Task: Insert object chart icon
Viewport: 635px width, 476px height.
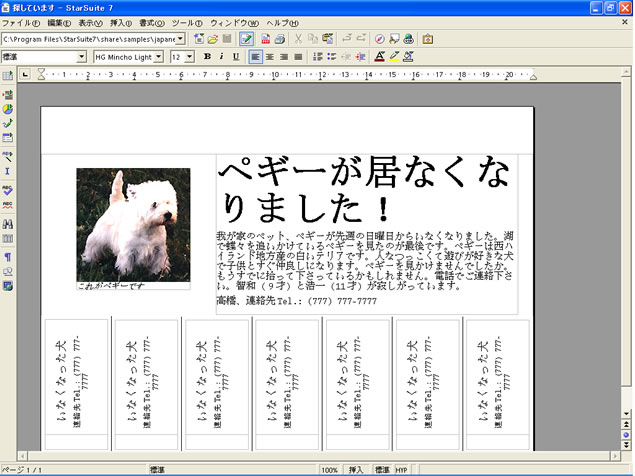Action: 8,109
